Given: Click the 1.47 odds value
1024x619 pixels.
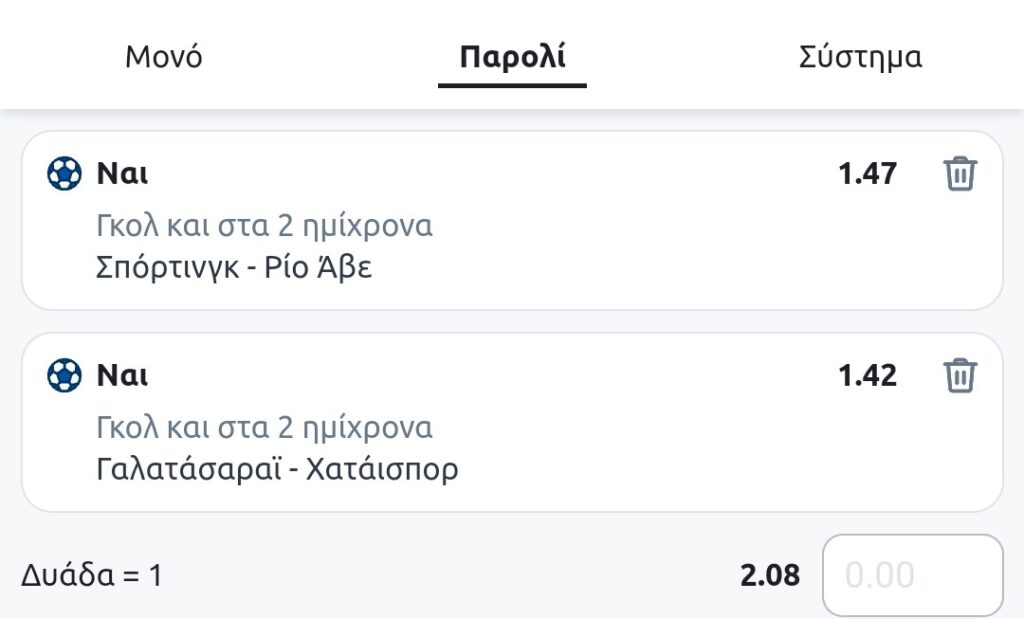Looking at the screenshot, I should pos(867,174).
